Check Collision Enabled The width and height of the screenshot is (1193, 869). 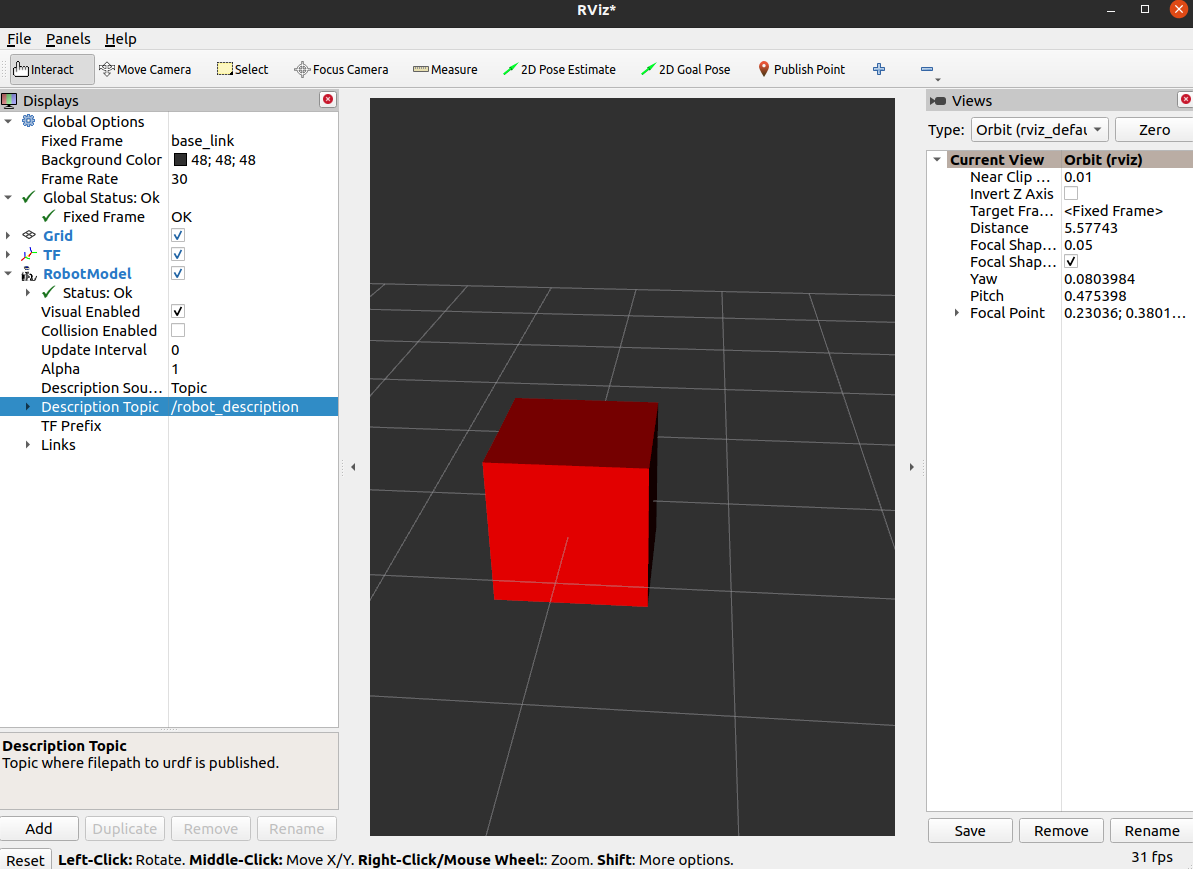178,330
